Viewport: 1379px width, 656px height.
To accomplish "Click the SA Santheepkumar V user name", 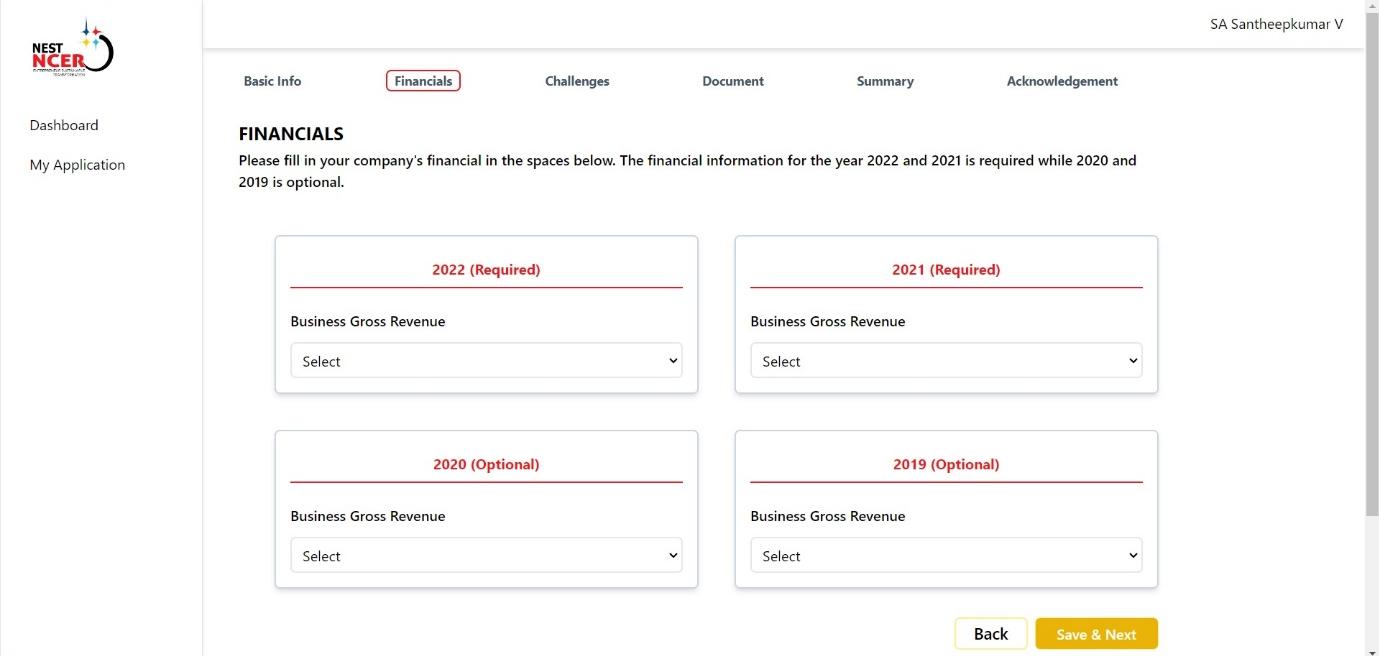I will [1276, 24].
